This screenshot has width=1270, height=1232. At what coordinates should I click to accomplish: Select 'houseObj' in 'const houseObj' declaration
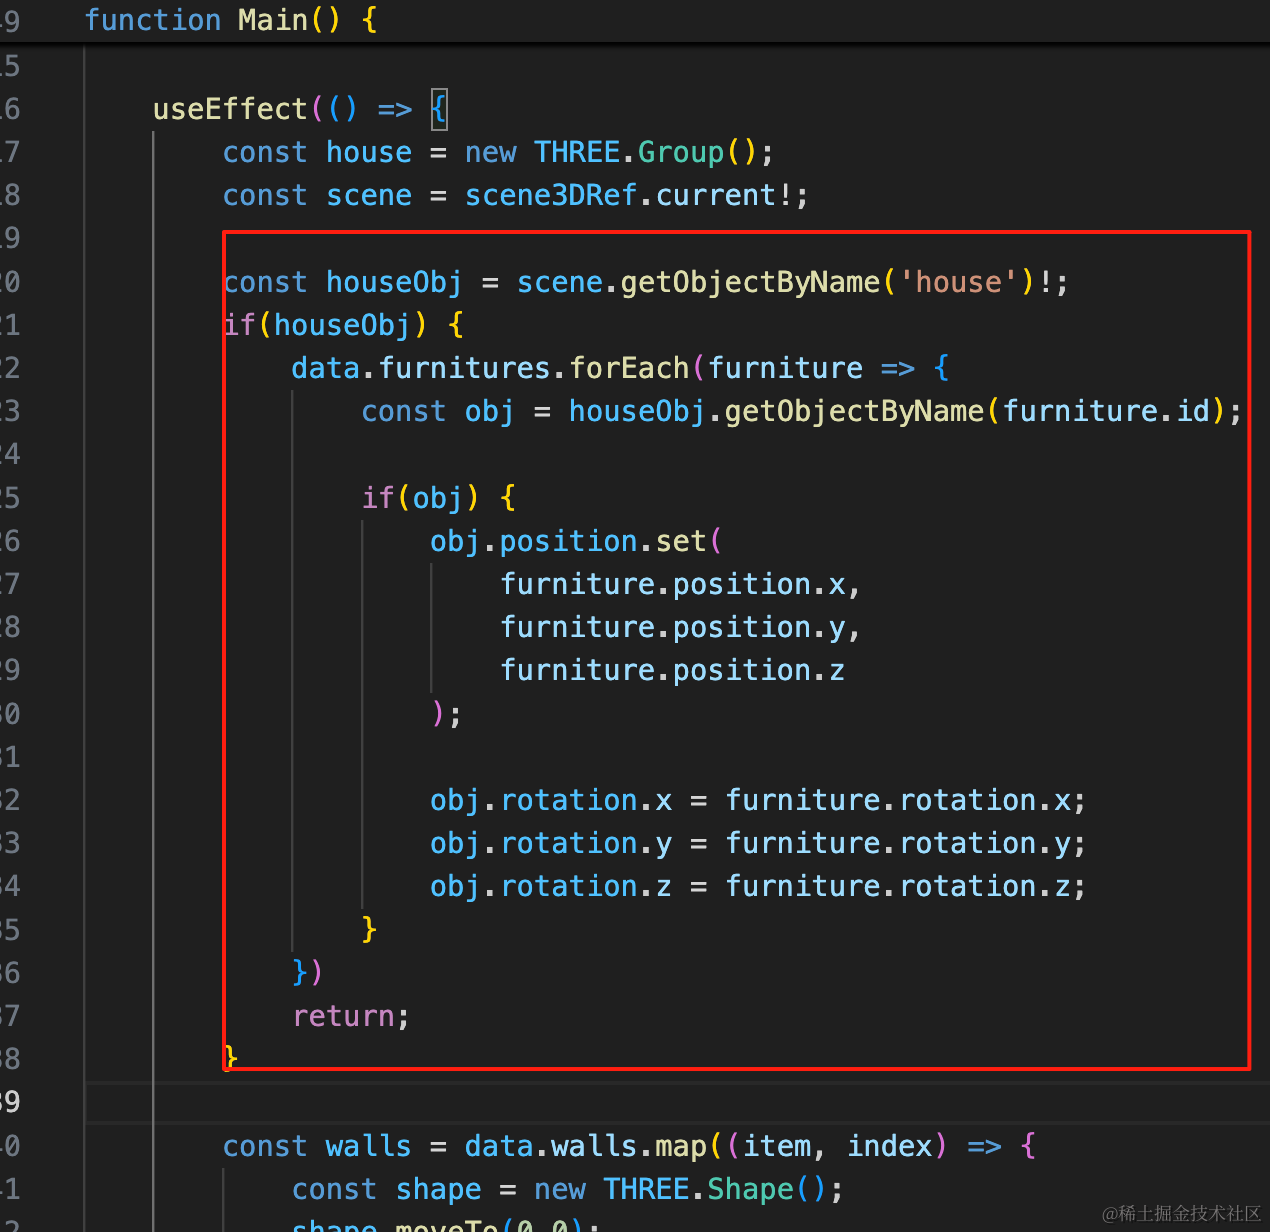tap(394, 282)
